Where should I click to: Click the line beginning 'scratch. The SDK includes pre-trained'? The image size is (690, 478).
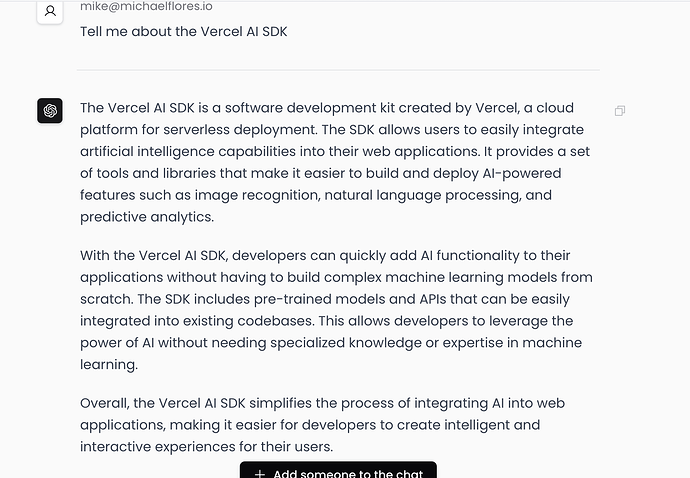pyautogui.click(x=325, y=299)
